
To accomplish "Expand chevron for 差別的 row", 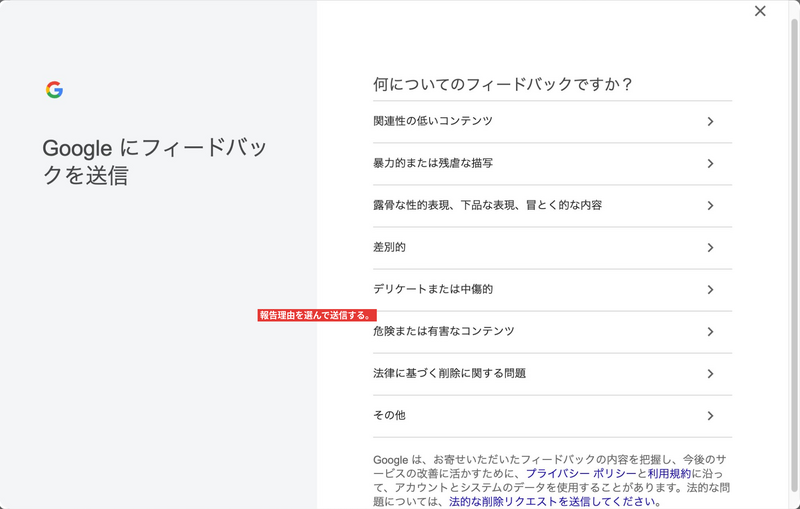I will coord(710,248).
